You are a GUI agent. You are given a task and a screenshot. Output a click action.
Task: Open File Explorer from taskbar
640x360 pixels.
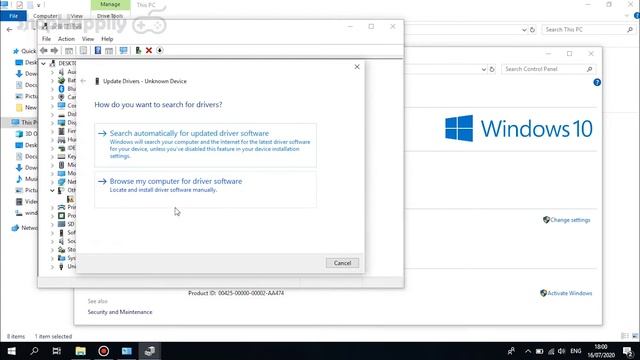pos(80,351)
